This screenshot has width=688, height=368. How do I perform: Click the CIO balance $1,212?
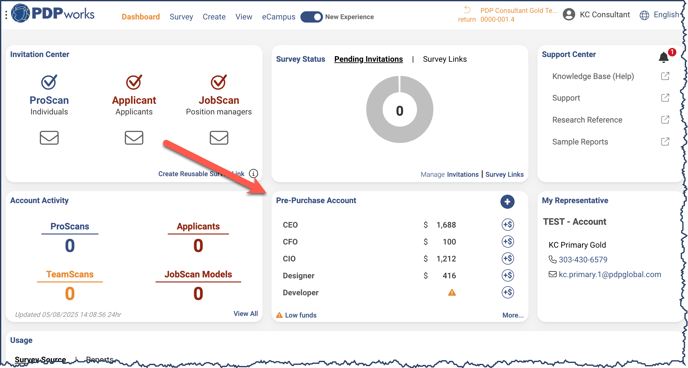click(x=440, y=259)
